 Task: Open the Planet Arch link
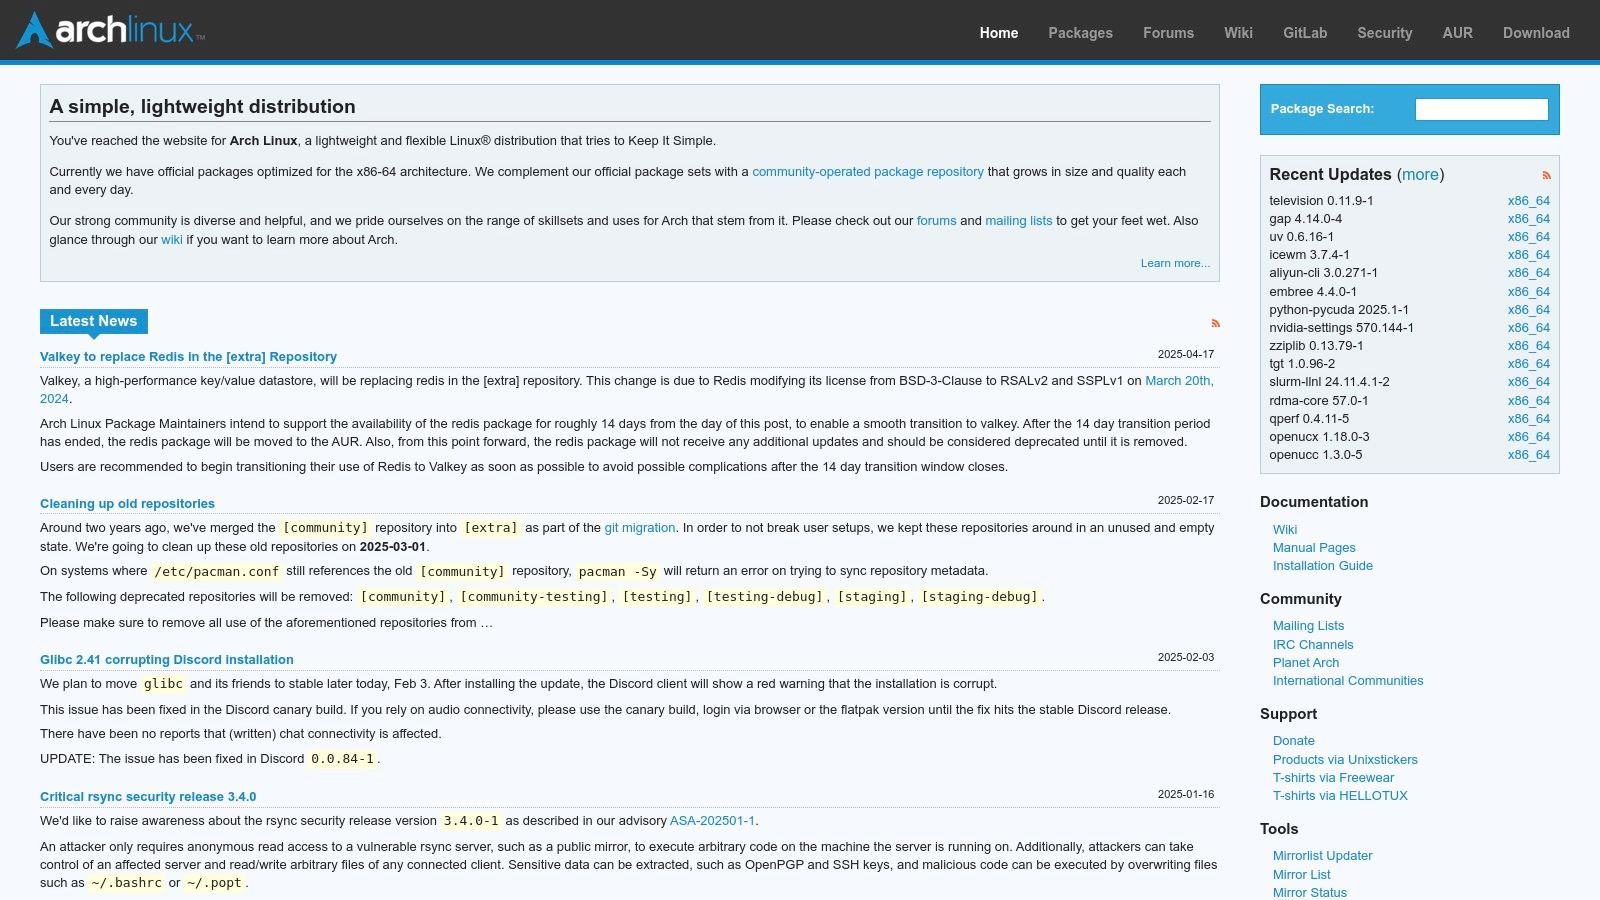[1305, 663]
